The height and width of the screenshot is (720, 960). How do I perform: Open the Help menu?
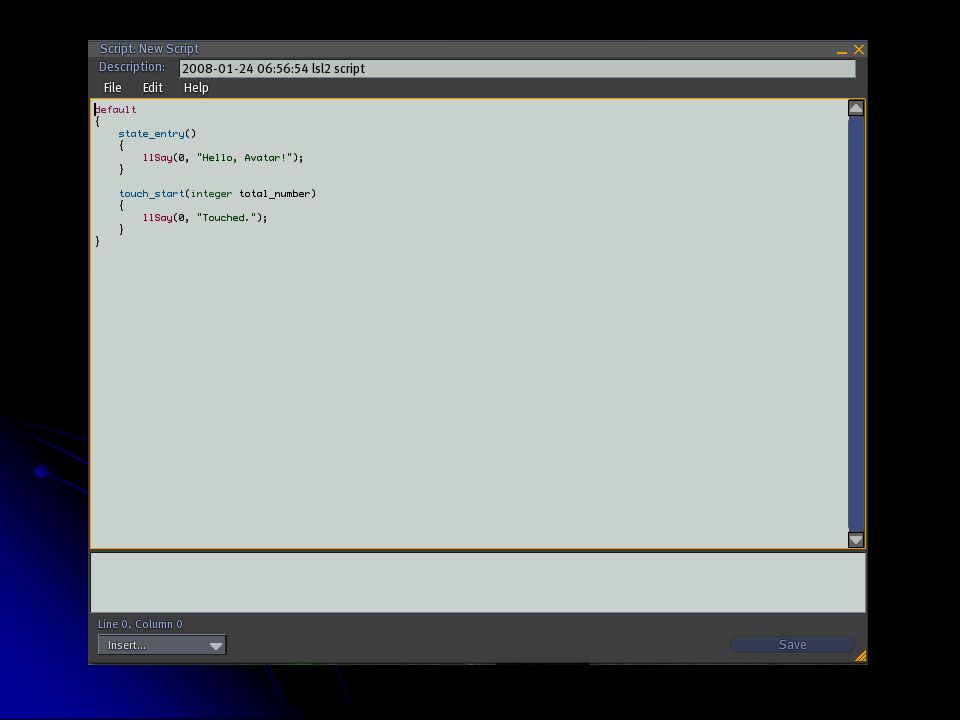pyautogui.click(x=196, y=88)
